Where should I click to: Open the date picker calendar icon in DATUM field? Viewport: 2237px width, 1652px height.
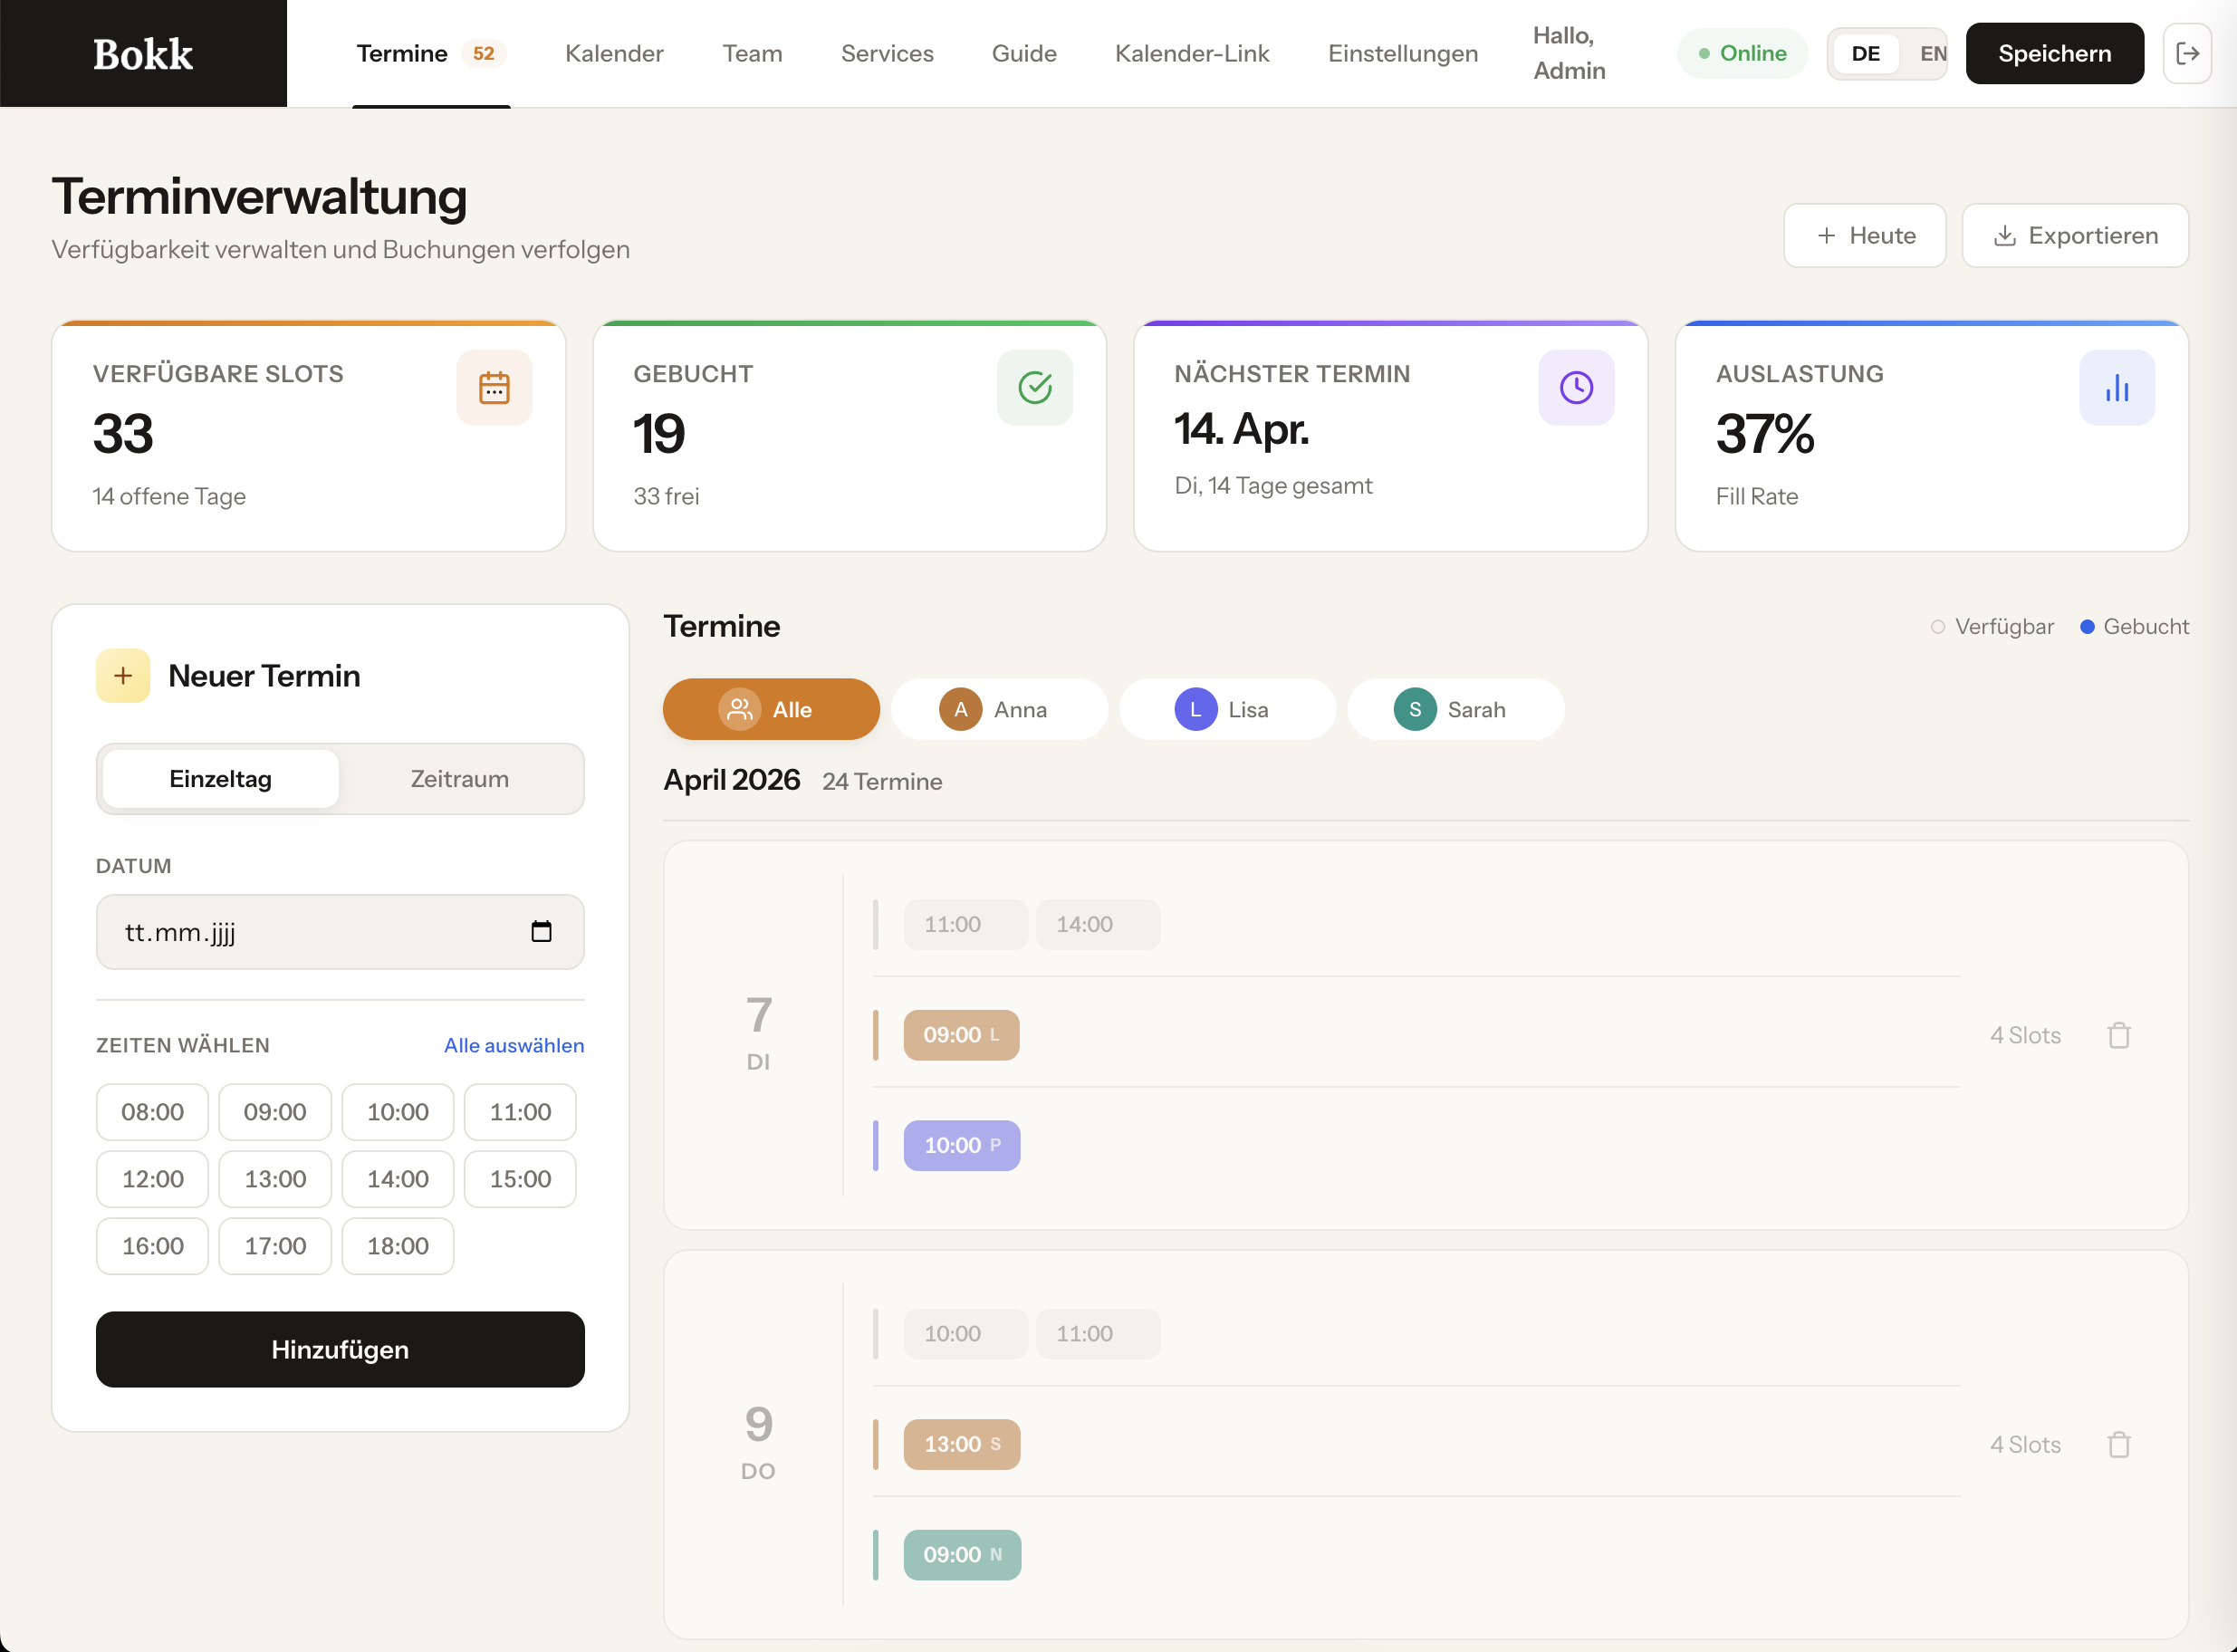[542, 931]
